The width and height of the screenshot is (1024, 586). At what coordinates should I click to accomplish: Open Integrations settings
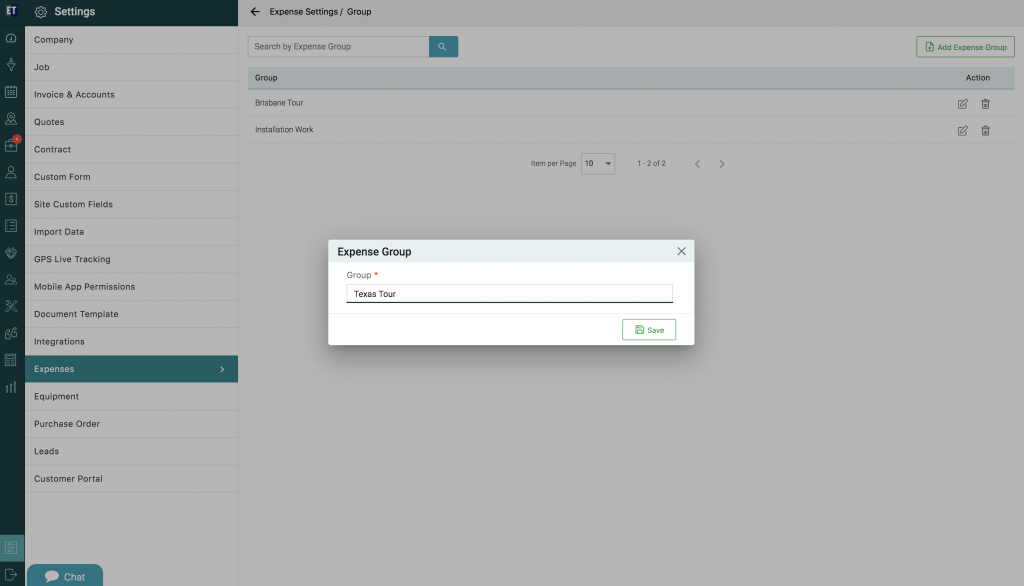coord(131,342)
